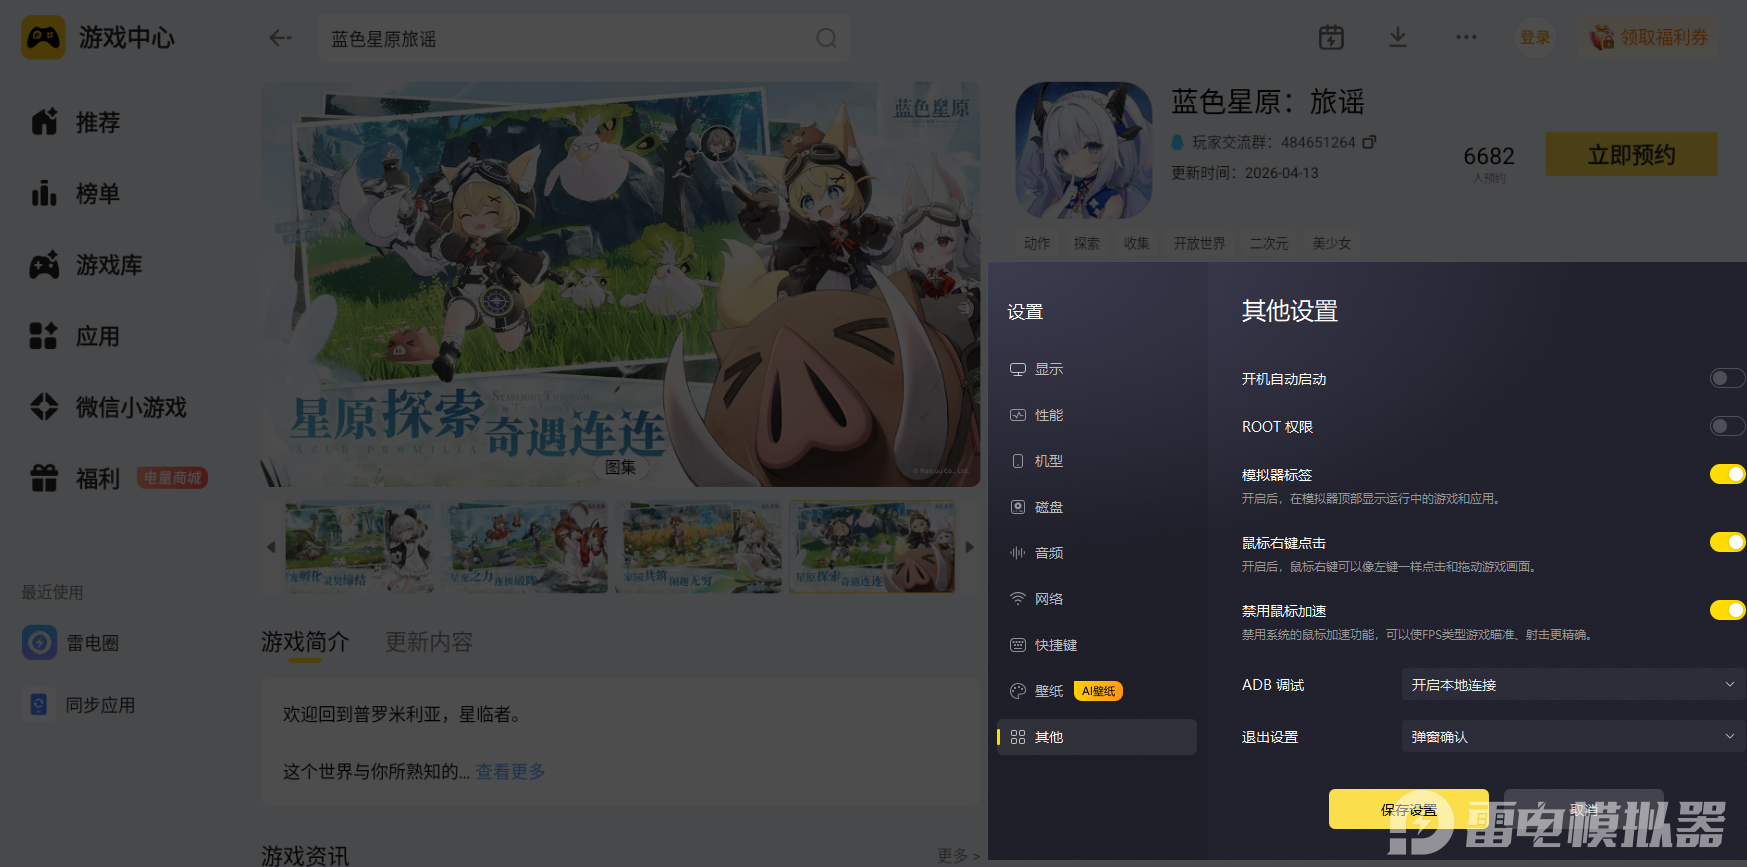Click the display monitor icon in settings
The width and height of the screenshot is (1747, 867).
[x=1018, y=369]
